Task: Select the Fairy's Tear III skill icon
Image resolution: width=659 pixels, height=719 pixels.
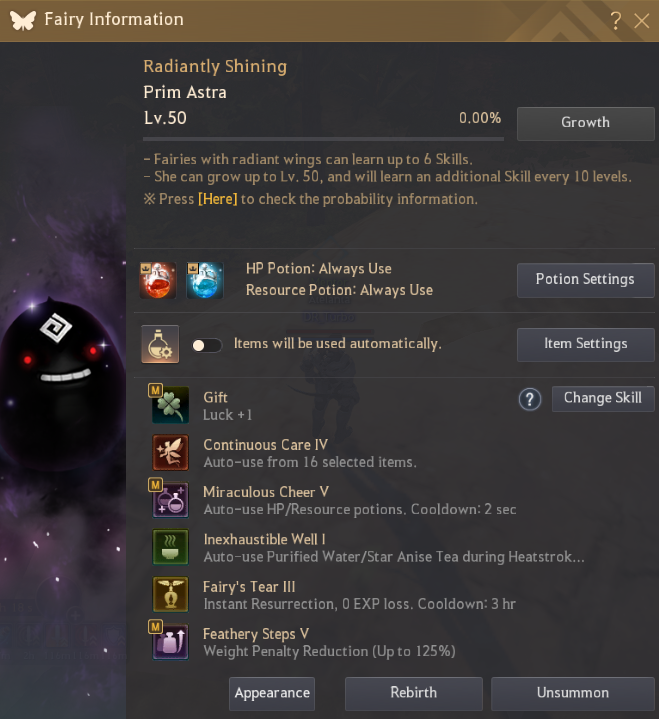Action: coord(170,594)
